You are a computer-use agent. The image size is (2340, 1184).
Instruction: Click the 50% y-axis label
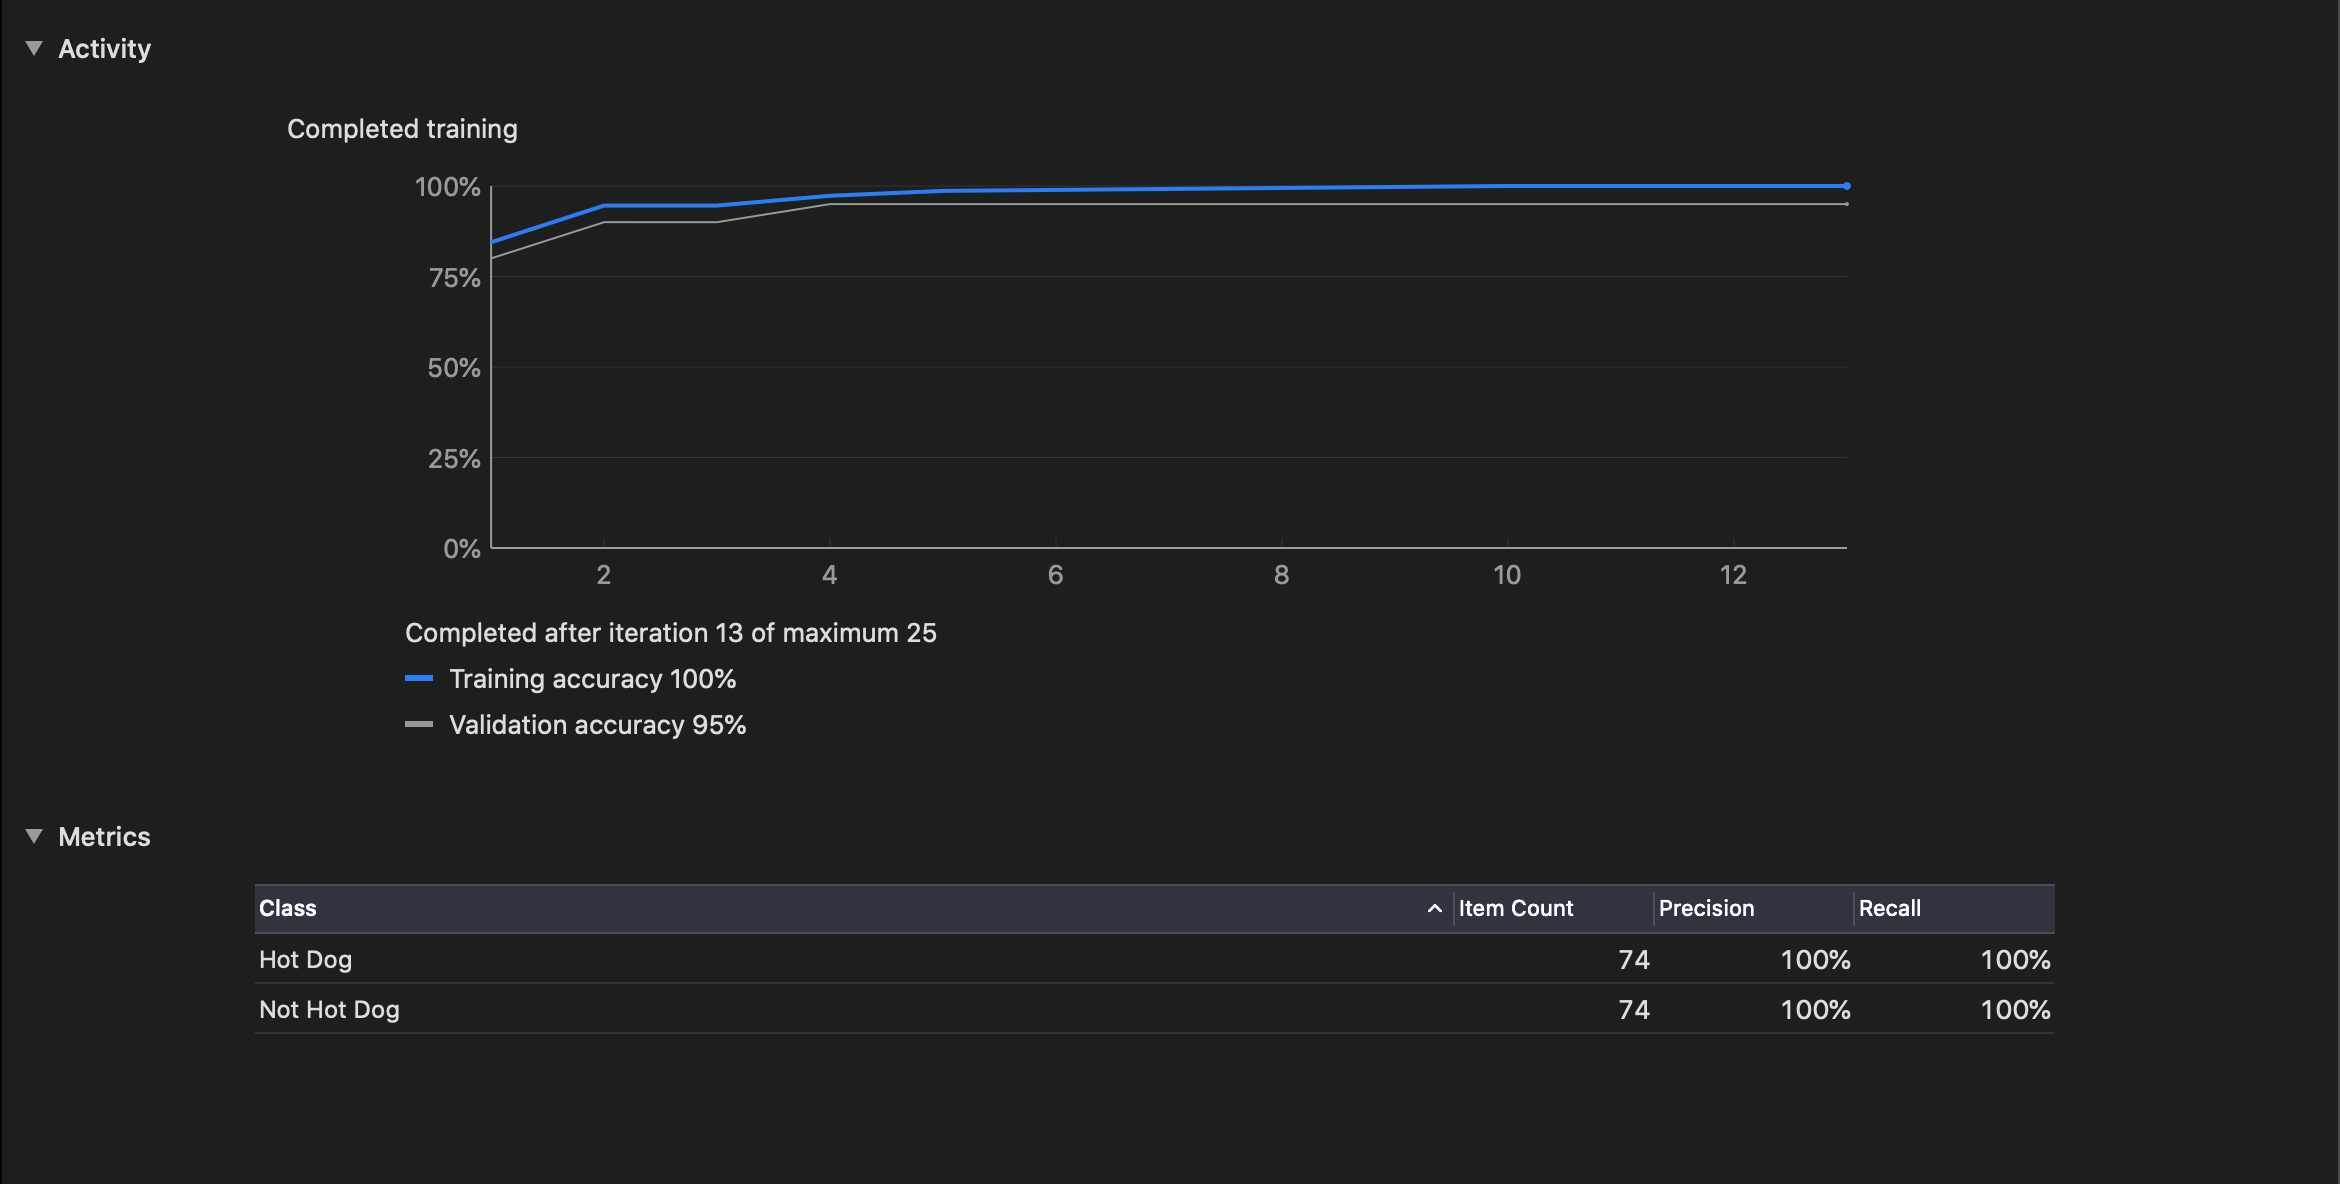click(454, 368)
